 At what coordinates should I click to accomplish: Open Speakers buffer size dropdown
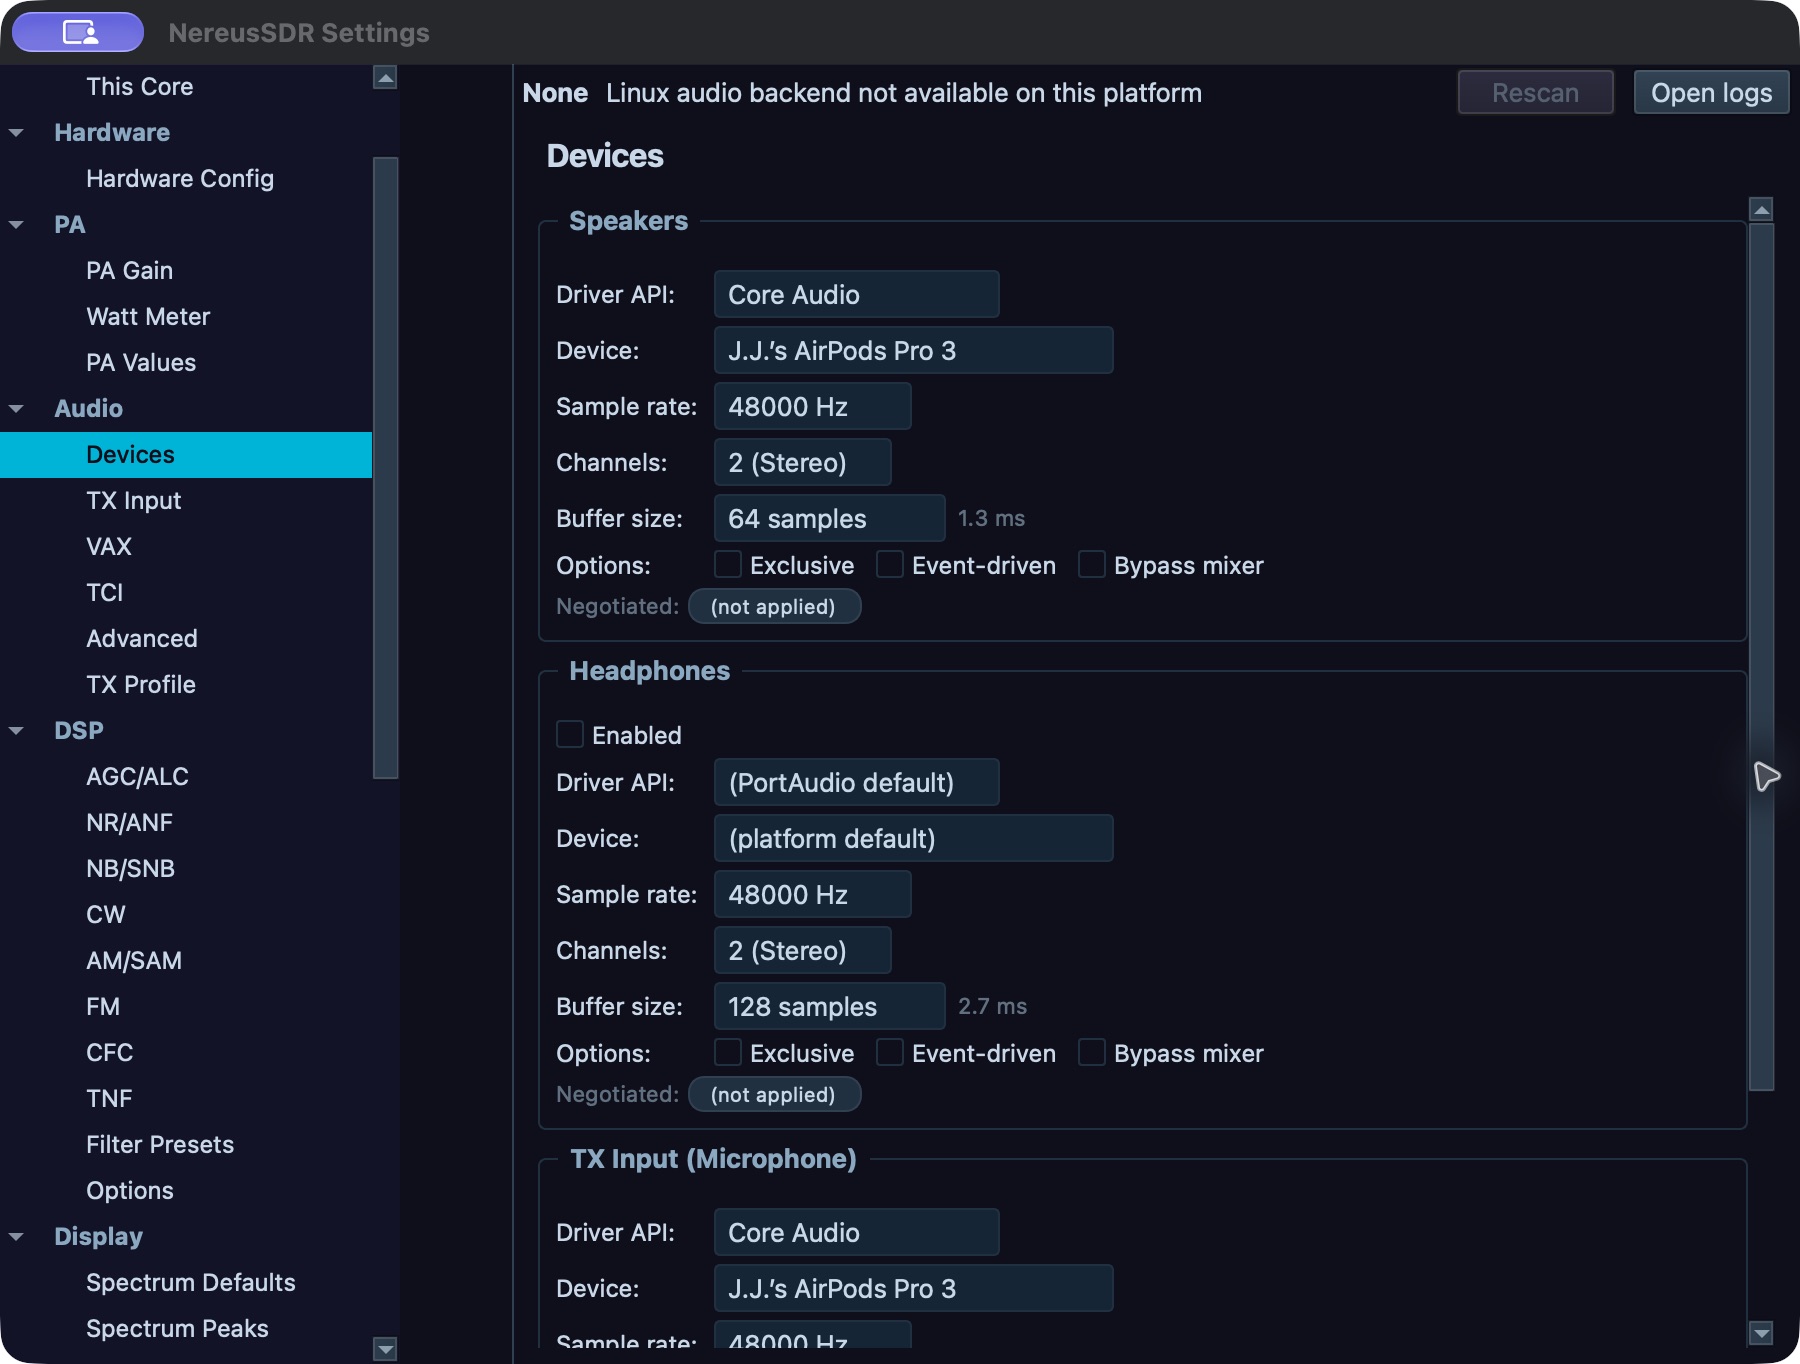coord(830,518)
